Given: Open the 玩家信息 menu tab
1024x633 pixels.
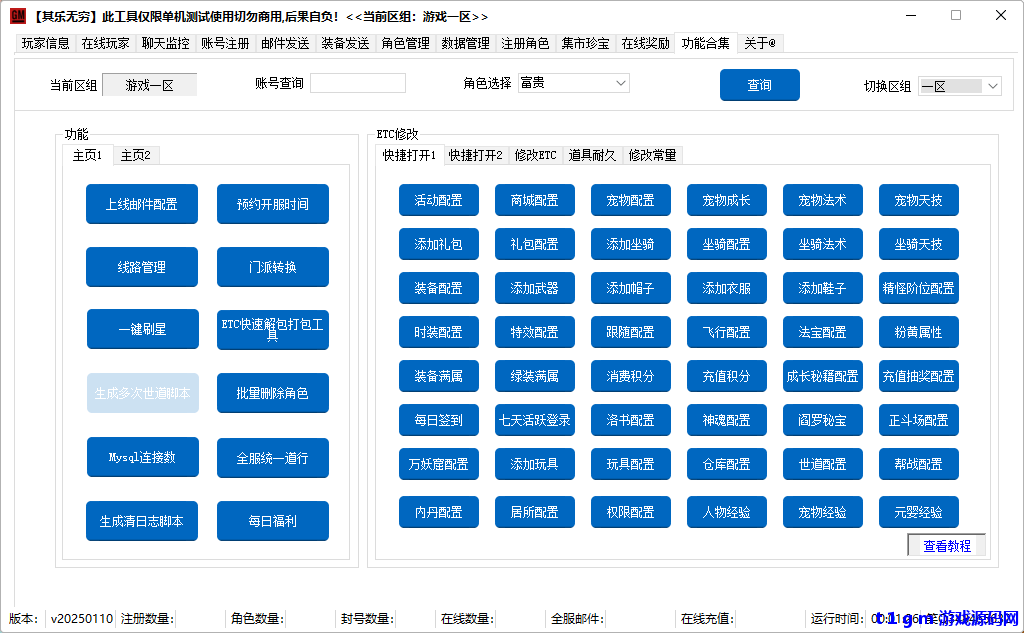Looking at the screenshot, I should coord(45,43).
